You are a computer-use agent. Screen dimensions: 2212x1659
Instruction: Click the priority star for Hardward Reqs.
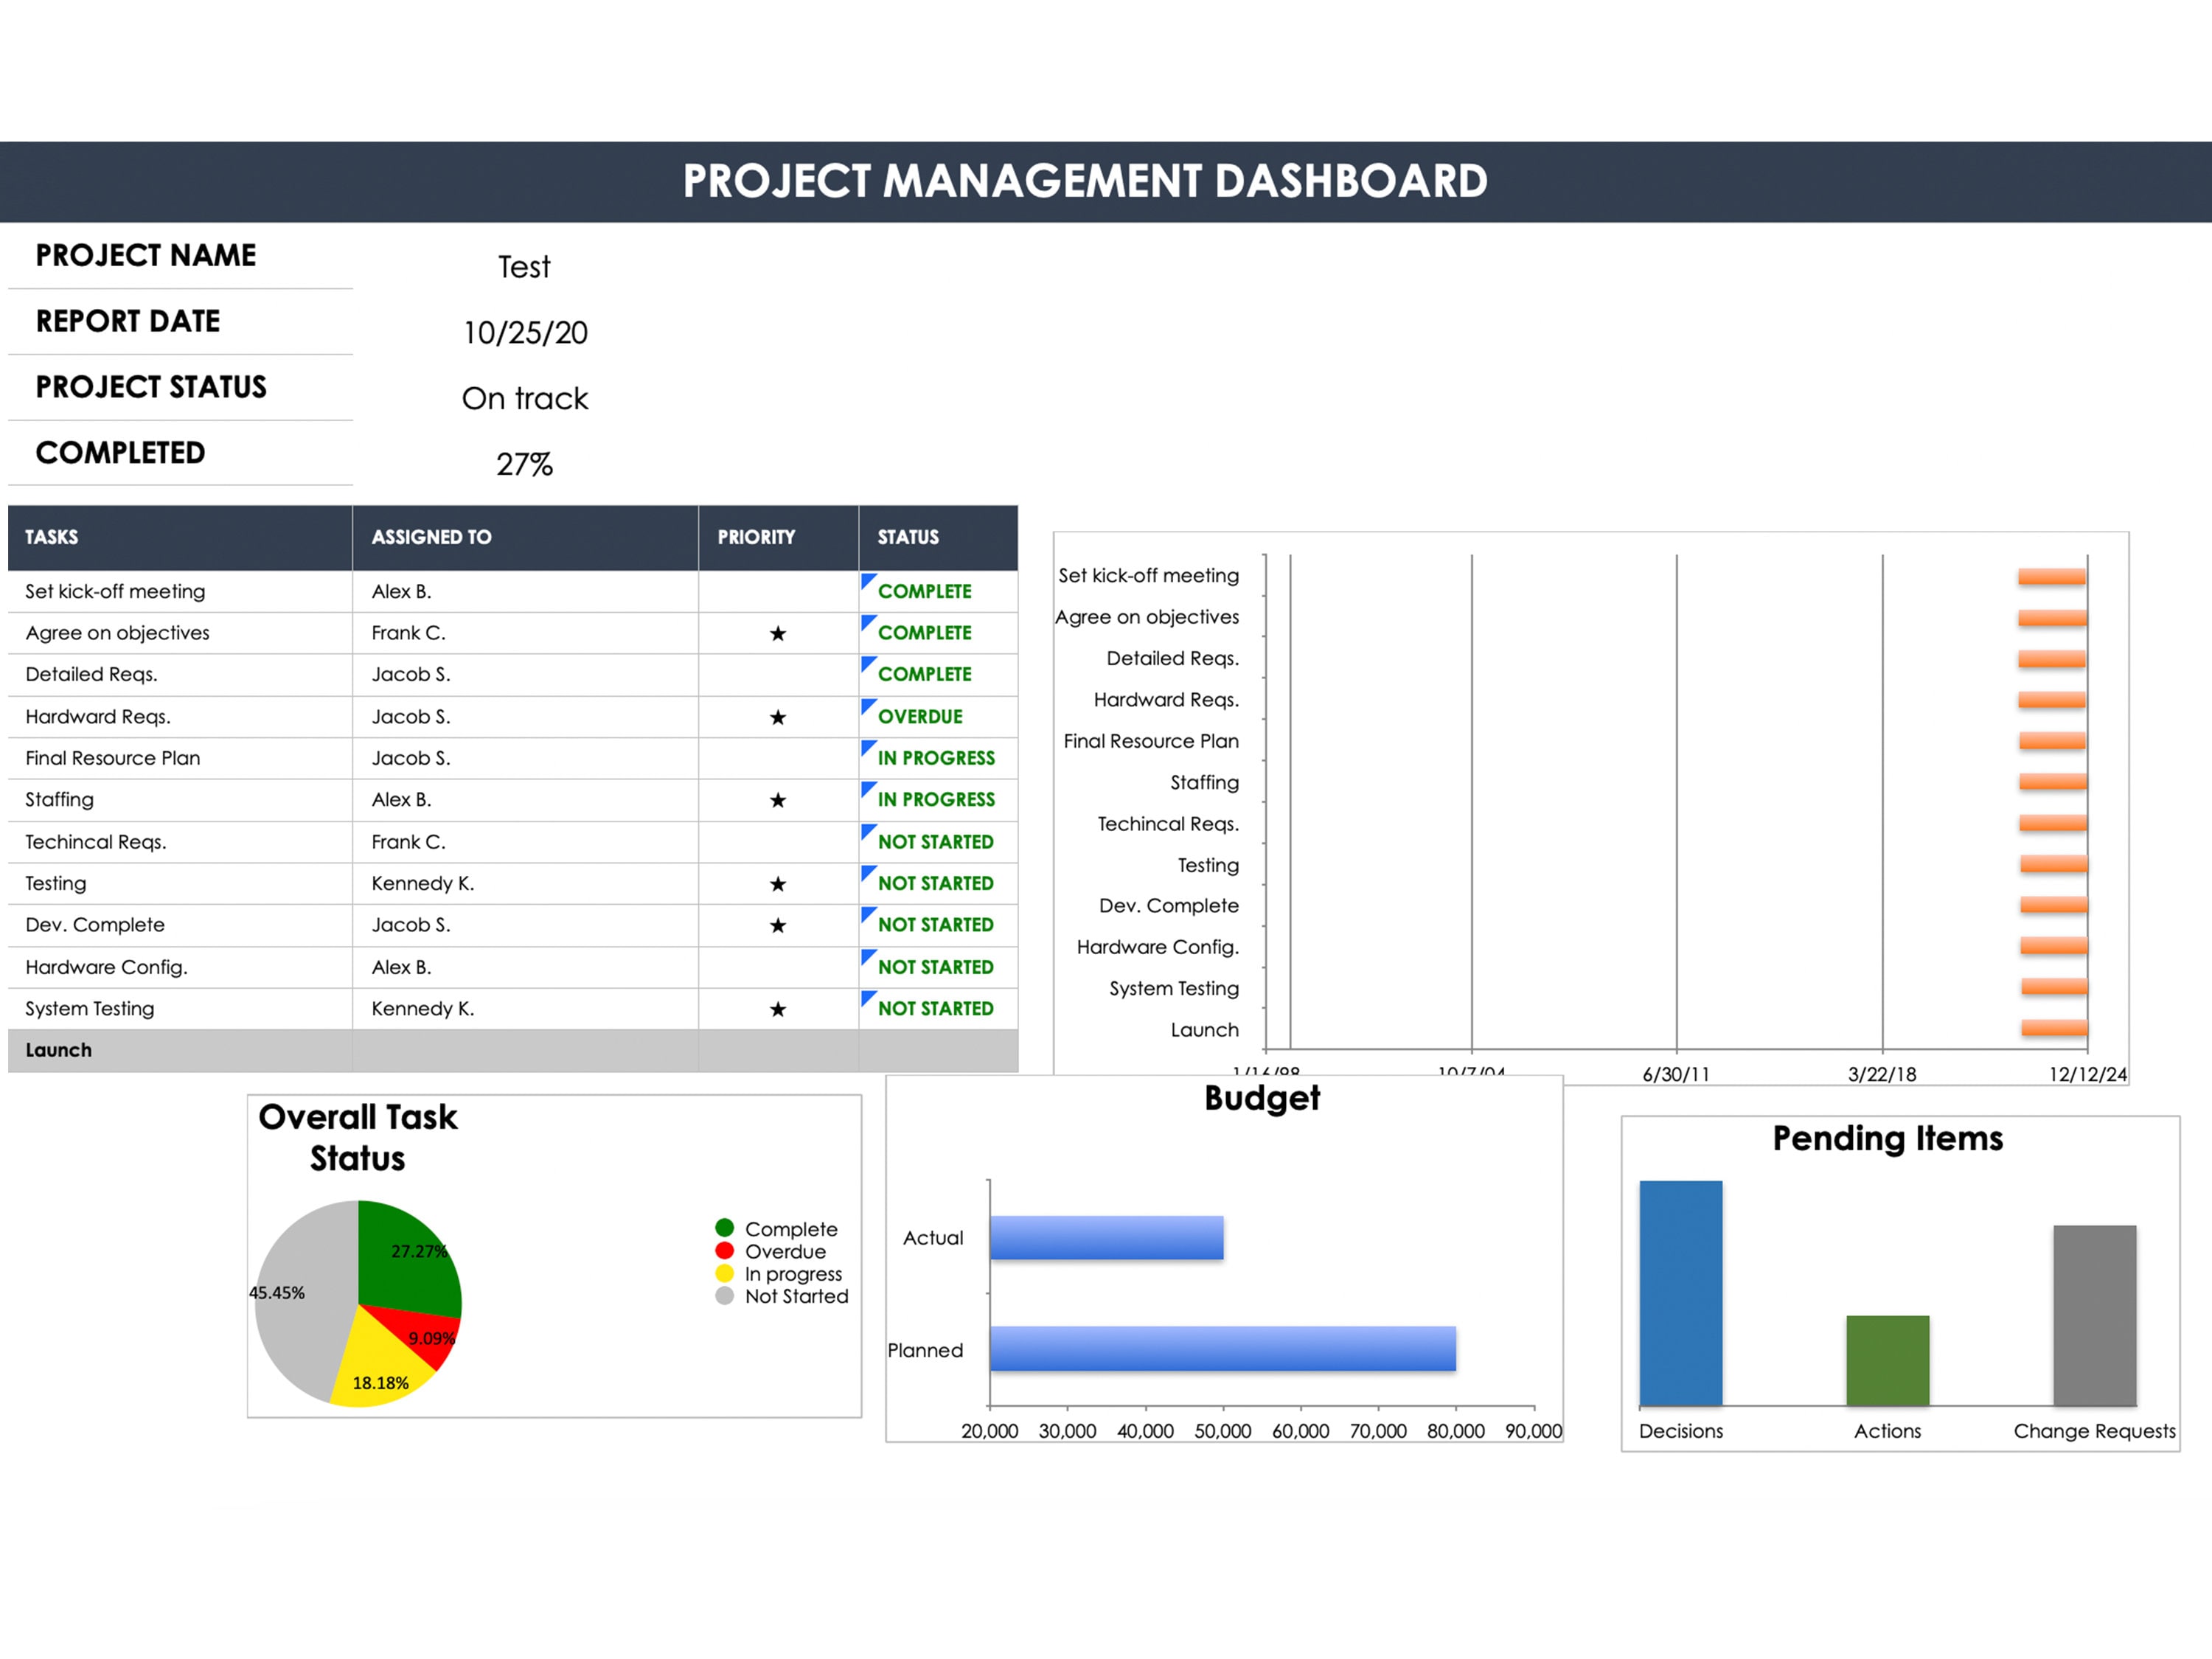[777, 717]
